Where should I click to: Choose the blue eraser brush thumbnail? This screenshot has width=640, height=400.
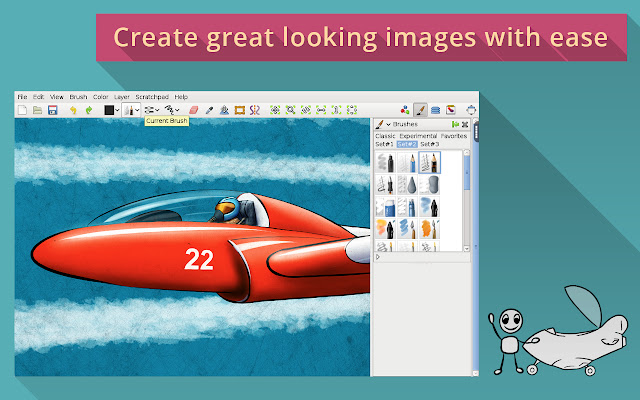pyautogui.click(x=385, y=207)
